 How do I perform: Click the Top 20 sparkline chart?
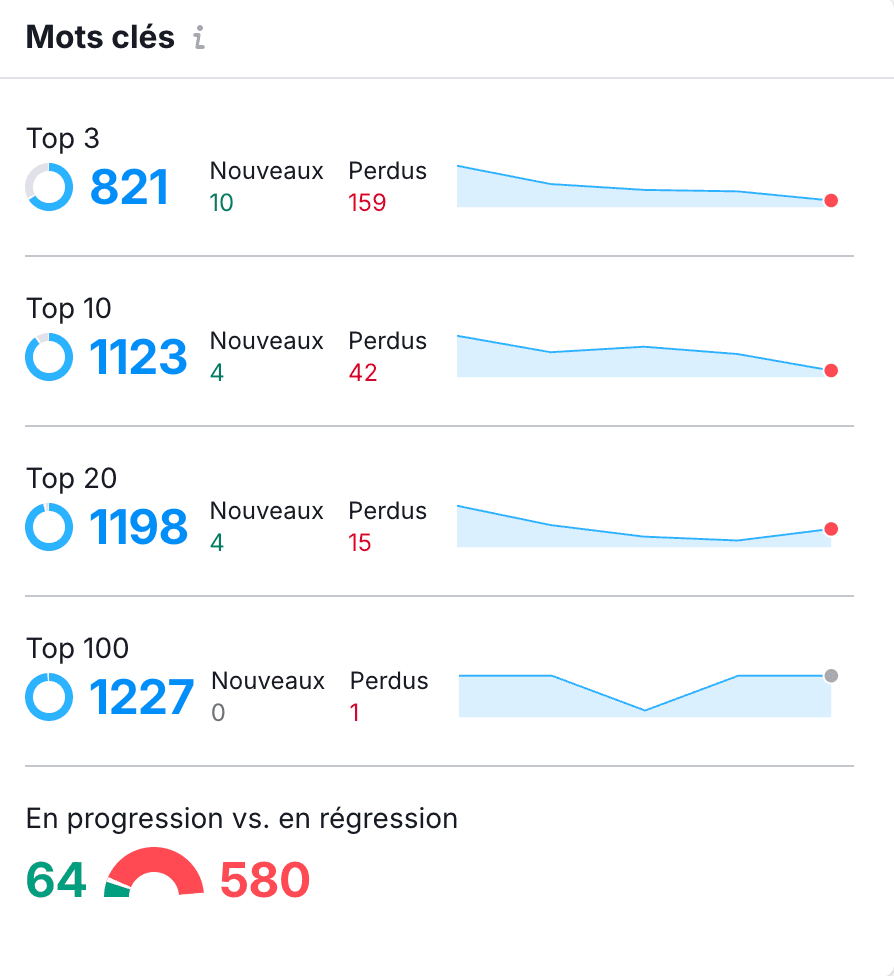(647, 526)
